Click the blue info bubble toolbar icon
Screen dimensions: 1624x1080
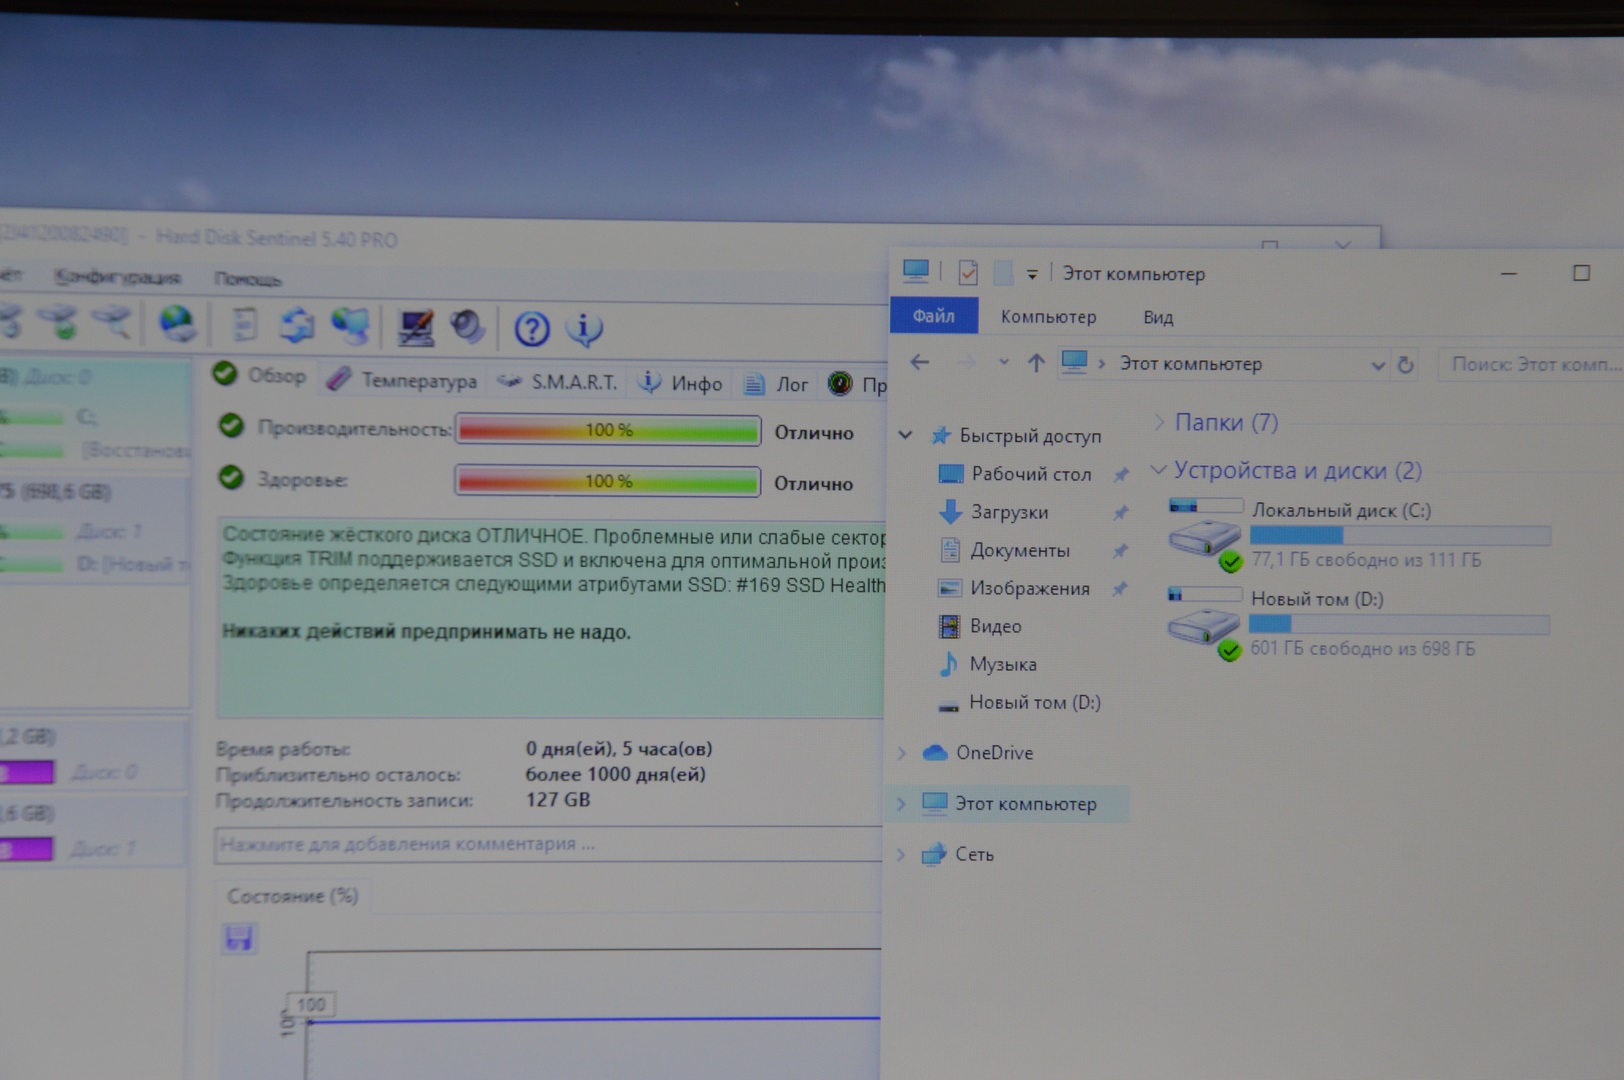584,328
